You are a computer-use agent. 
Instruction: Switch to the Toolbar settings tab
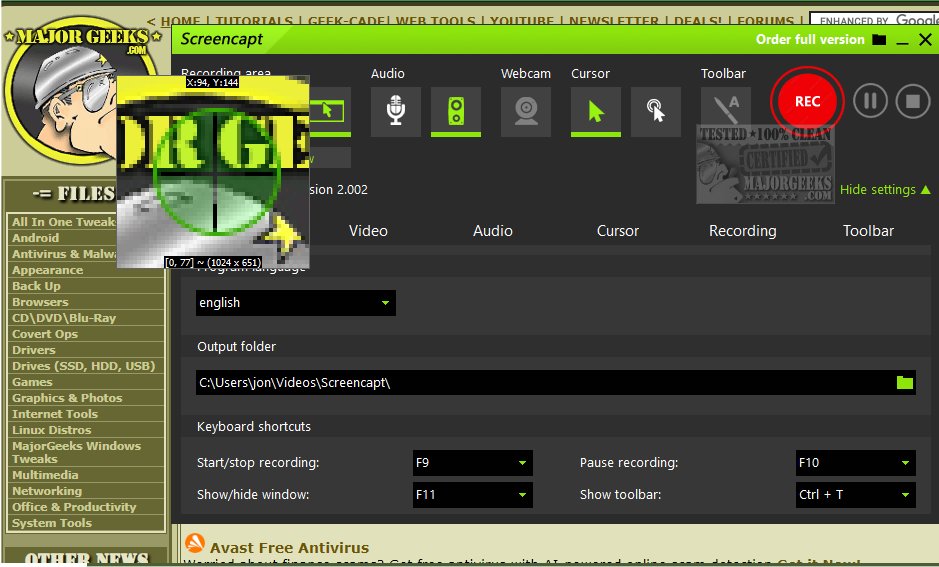click(868, 231)
